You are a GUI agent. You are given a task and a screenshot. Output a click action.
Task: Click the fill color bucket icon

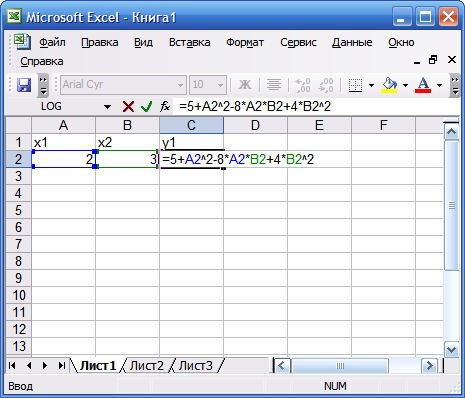pyautogui.click(x=389, y=85)
